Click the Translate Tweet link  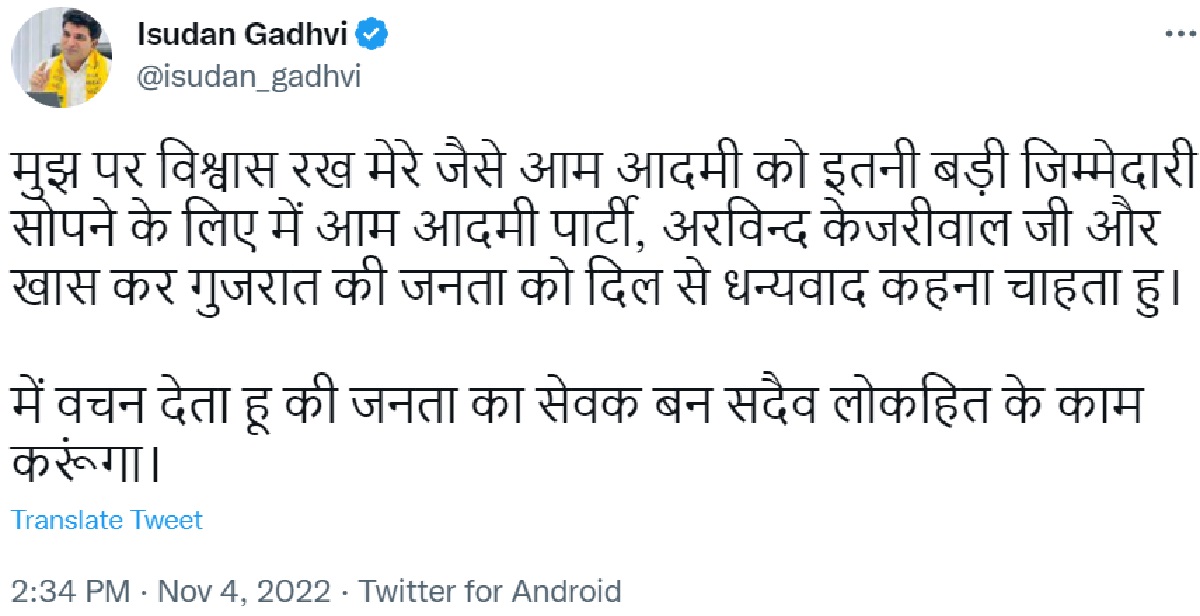coord(106,520)
